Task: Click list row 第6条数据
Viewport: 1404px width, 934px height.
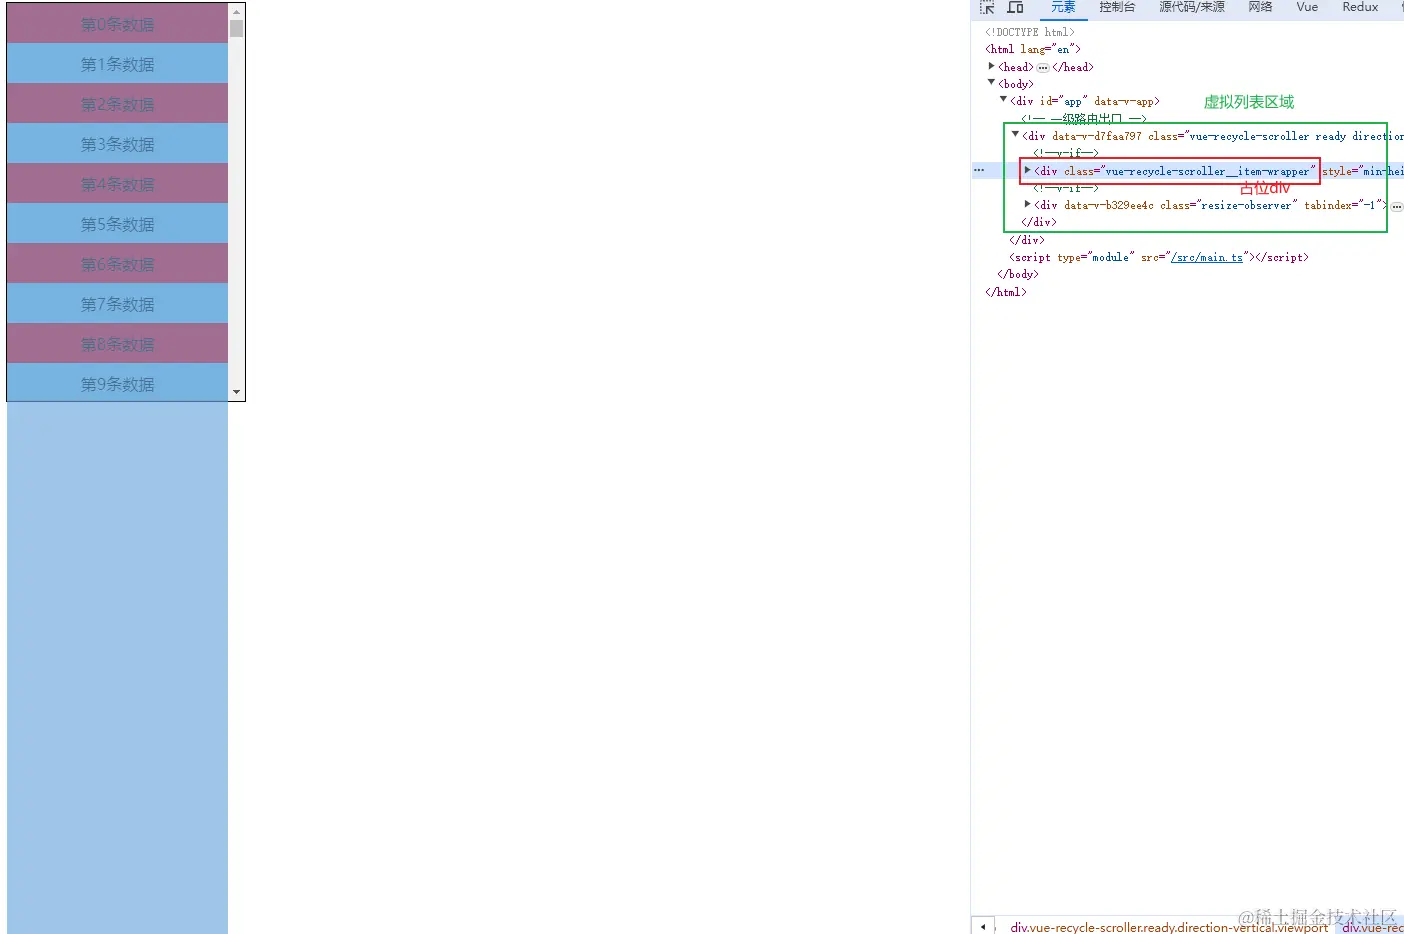Action: pos(118,263)
